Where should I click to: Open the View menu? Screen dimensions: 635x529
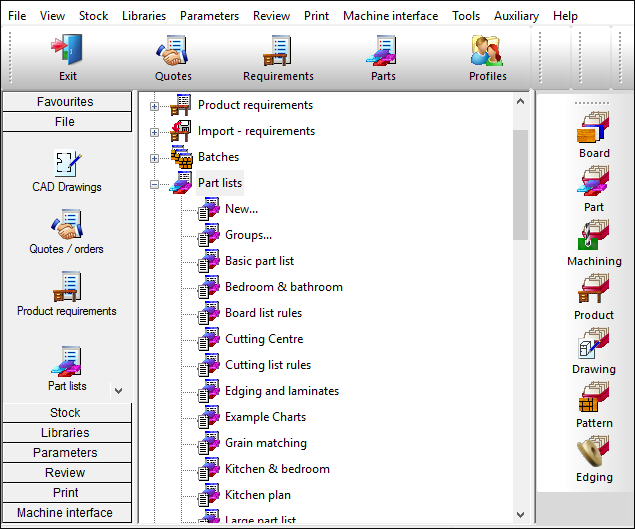pos(52,16)
